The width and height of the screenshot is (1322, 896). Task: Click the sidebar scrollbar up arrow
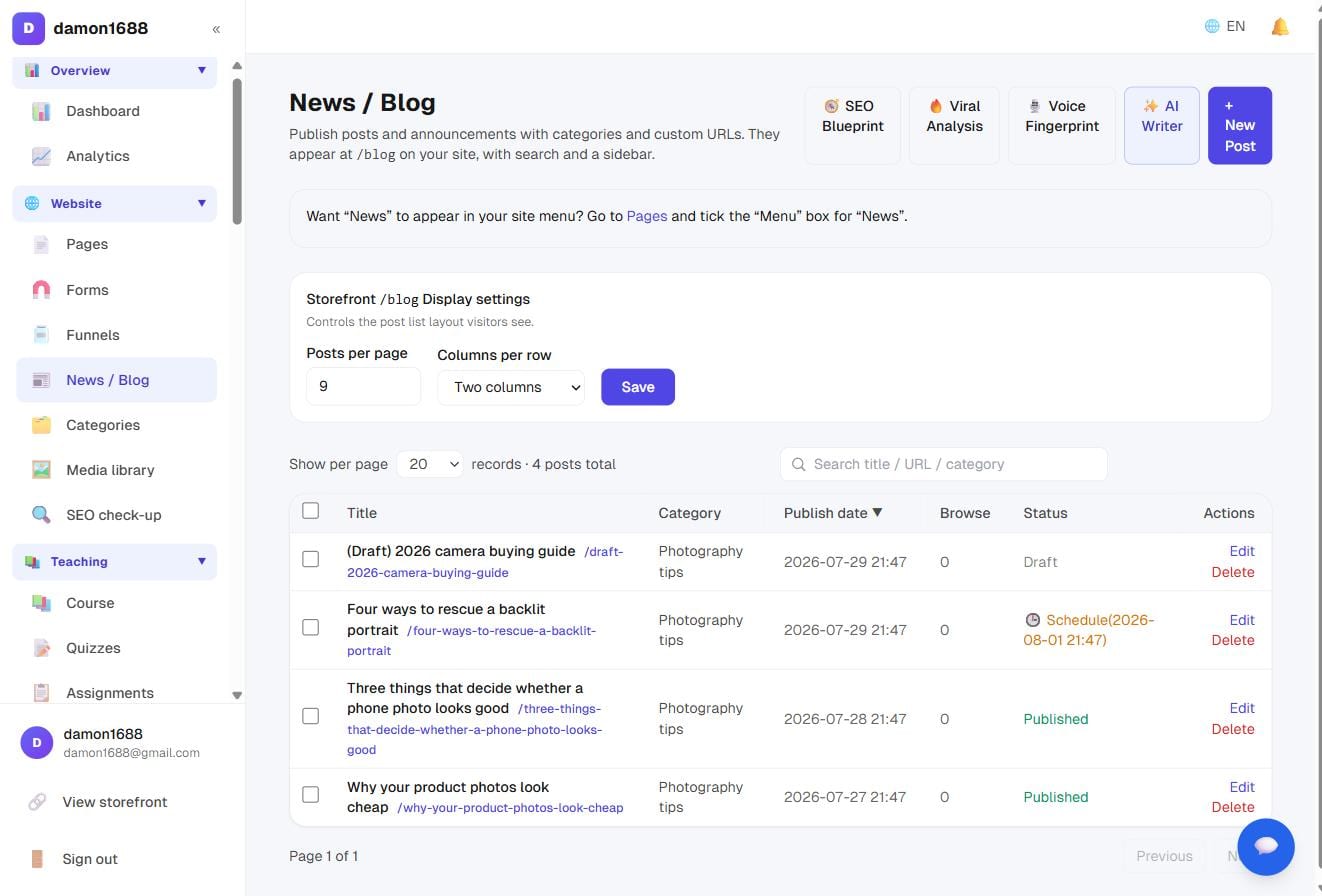[x=237, y=66]
